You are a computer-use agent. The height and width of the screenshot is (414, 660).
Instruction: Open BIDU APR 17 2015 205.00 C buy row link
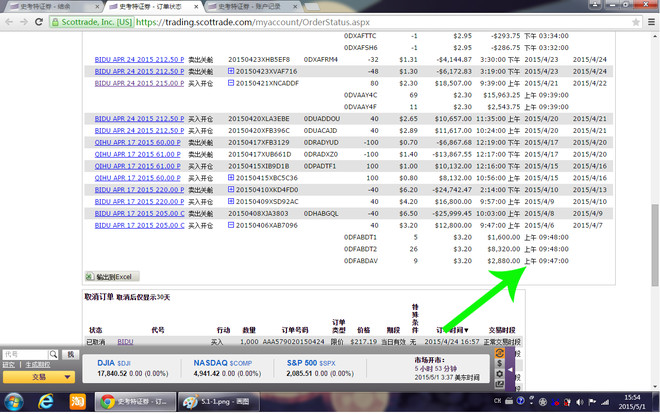(x=139, y=226)
